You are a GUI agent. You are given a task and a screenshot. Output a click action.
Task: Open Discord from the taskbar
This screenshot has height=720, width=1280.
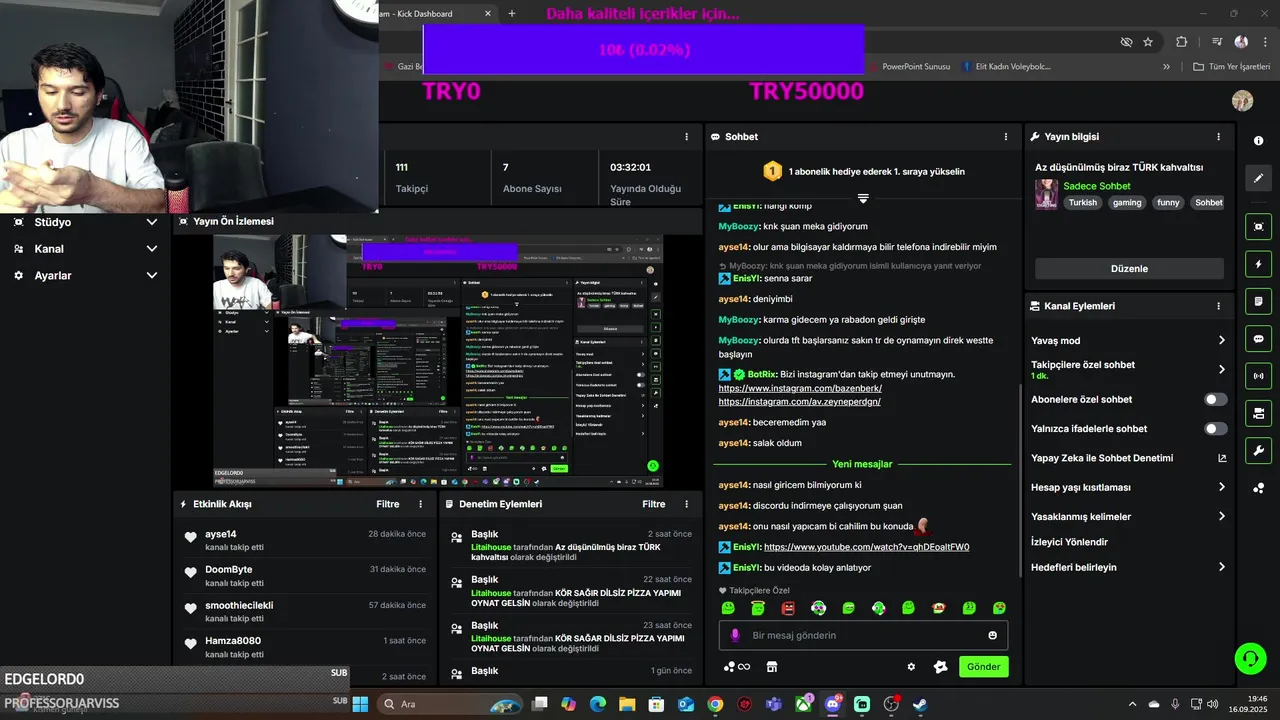[832, 704]
